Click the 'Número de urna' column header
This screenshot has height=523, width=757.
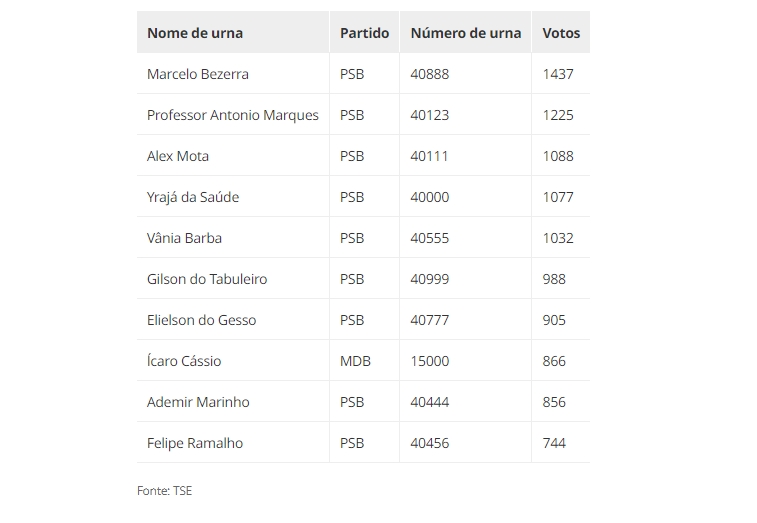465,32
